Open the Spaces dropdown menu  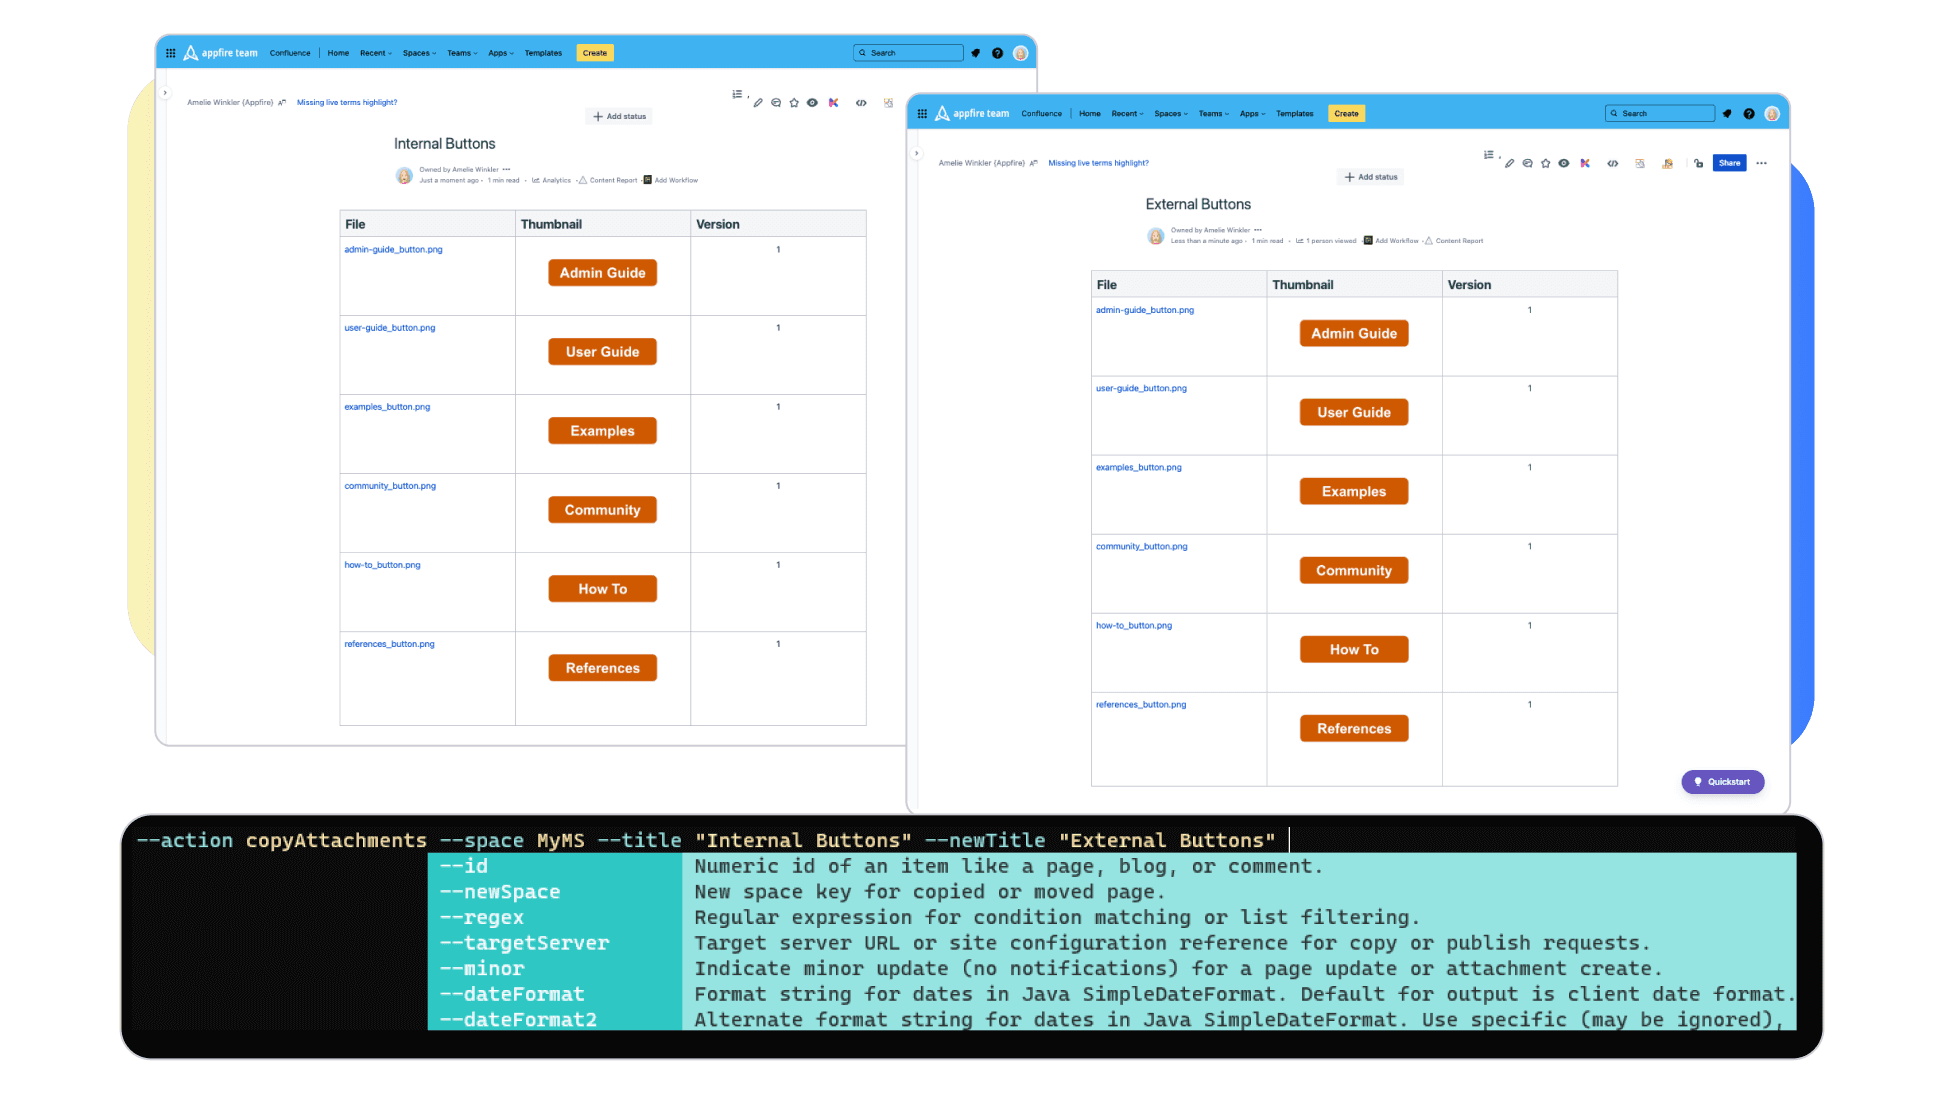(x=1170, y=113)
